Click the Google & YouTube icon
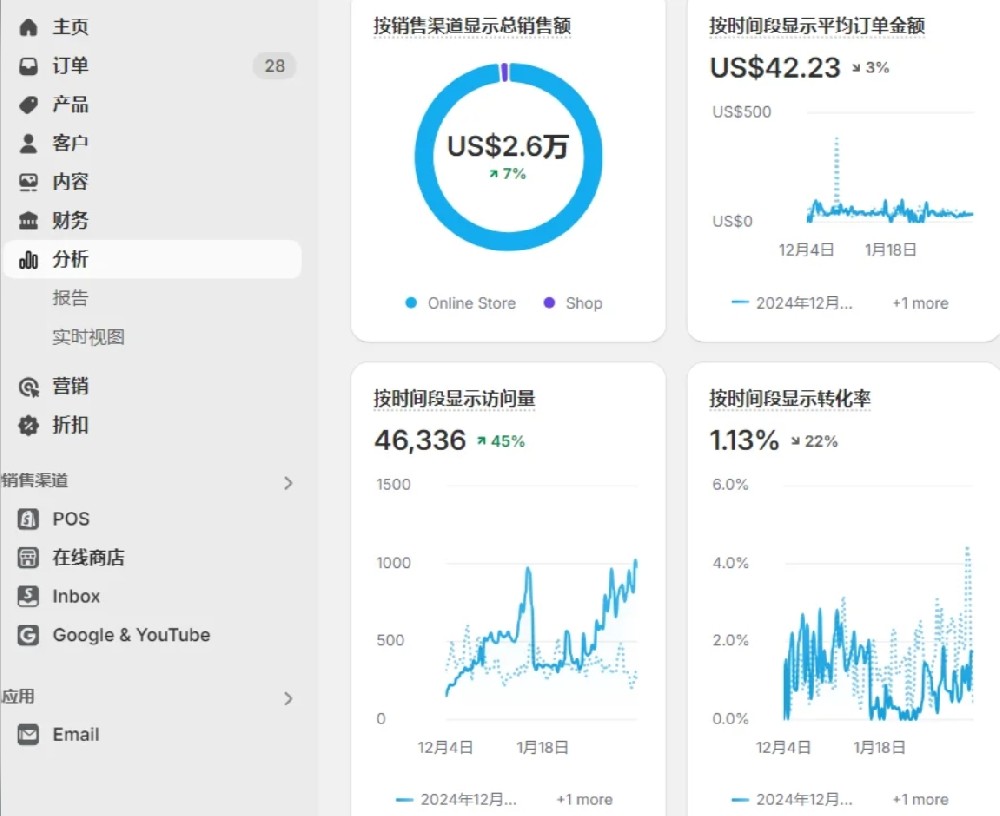The image size is (1000, 816). coord(28,635)
